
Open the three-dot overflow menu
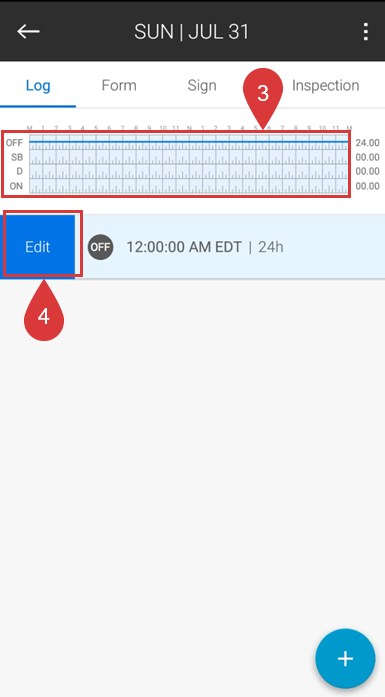pyautogui.click(x=365, y=32)
